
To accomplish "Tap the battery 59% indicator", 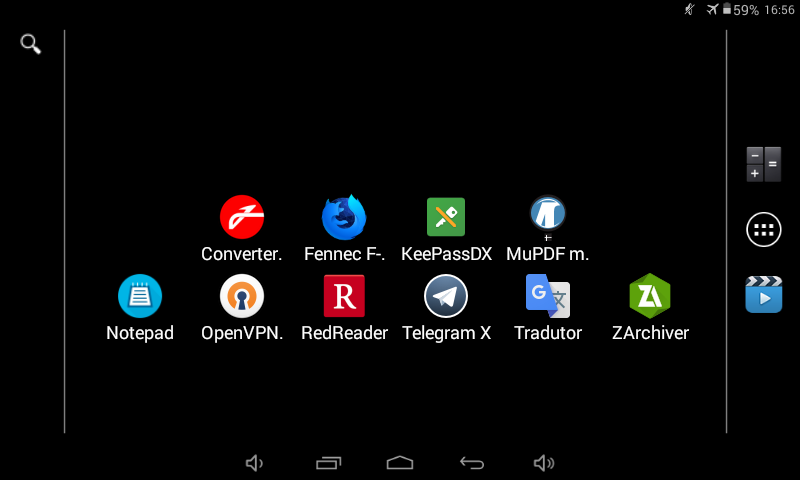I will click(741, 9).
